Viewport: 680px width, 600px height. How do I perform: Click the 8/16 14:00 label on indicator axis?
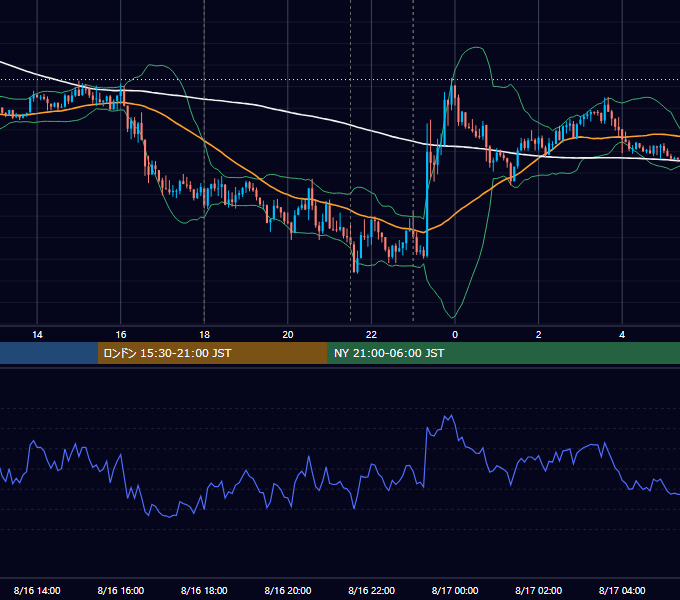[x=37, y=590]
